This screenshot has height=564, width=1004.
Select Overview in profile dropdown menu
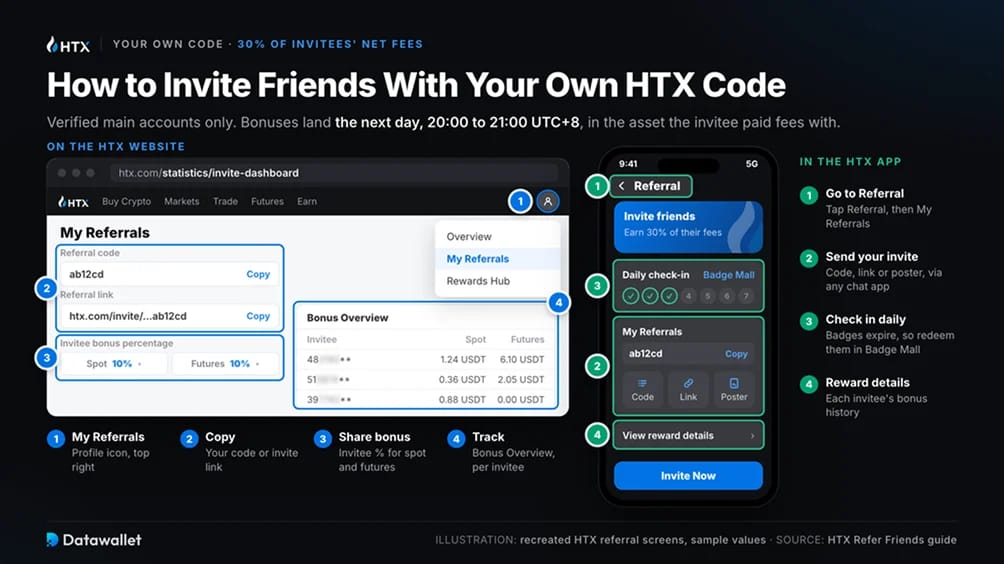(498, 236)
